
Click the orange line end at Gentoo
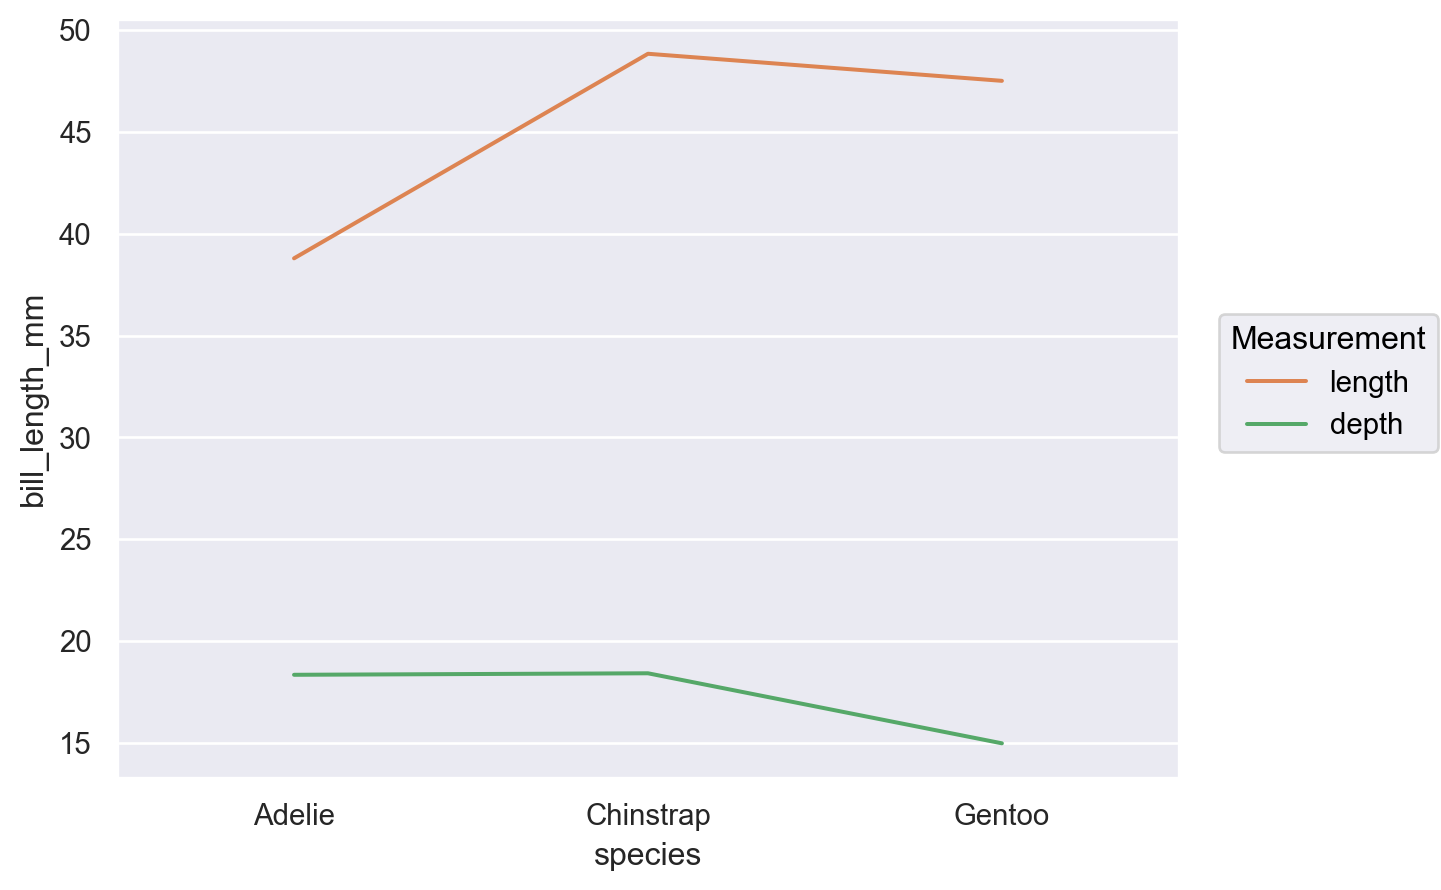(x=1001, y=81)
